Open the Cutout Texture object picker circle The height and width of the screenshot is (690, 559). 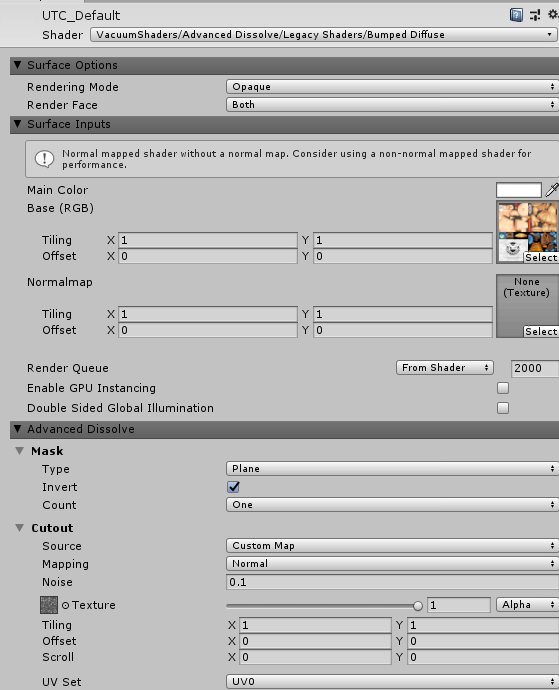(x=66, y=606)
